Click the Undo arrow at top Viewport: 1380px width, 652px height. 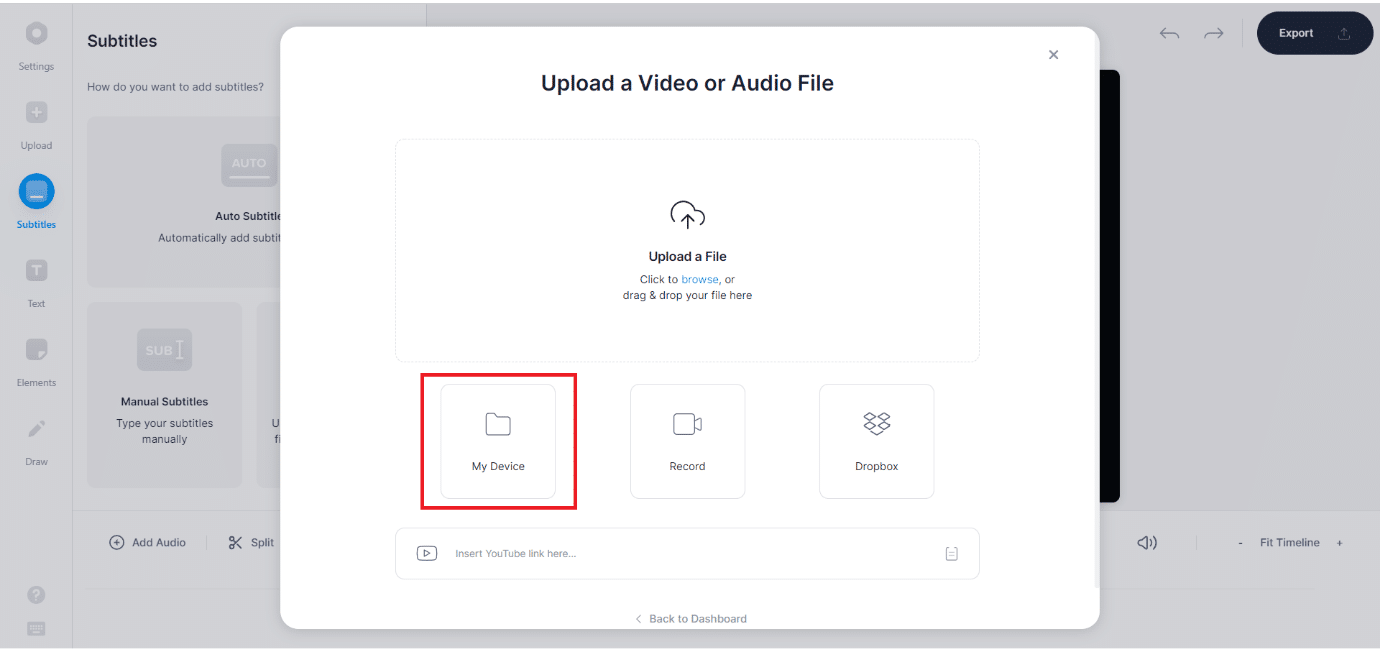(x=1169, y=33)
